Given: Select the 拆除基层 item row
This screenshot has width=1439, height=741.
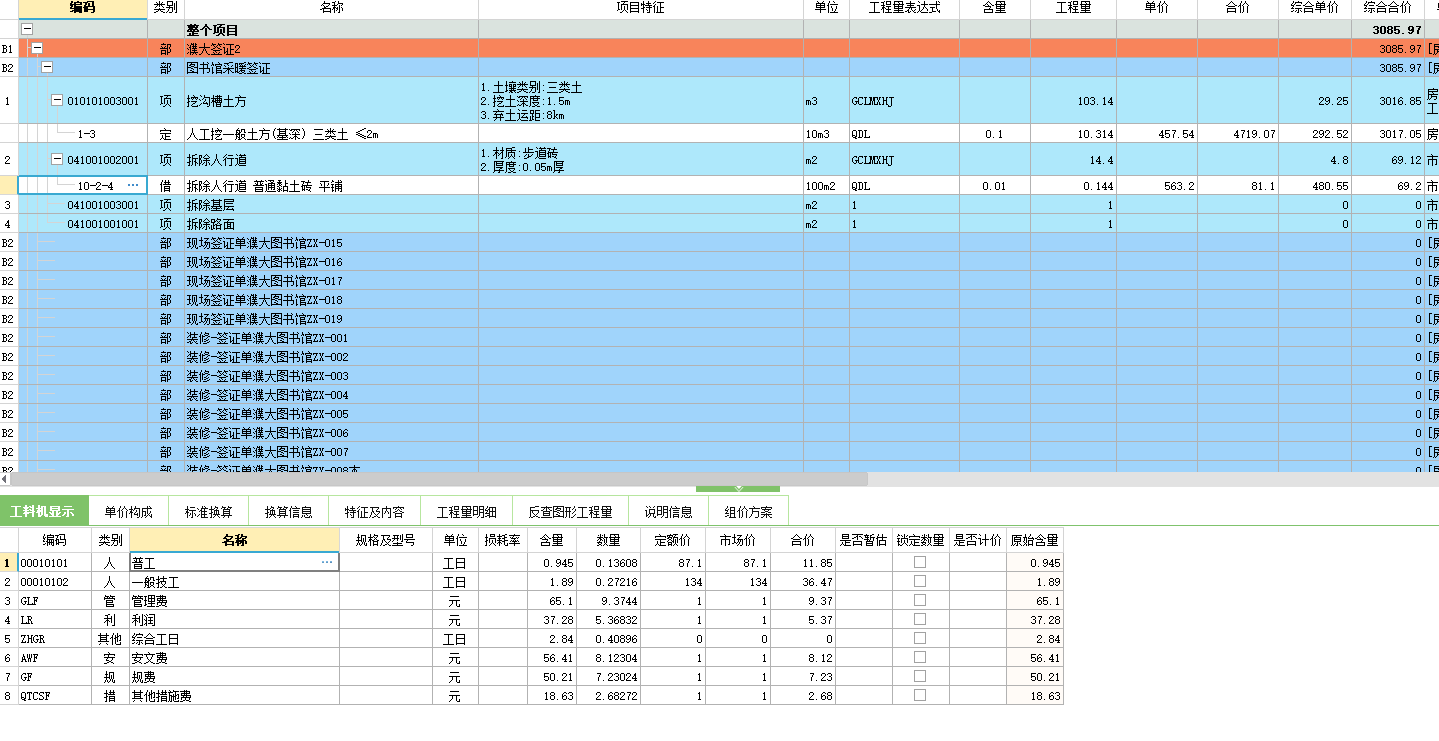Looking at the screenshot, I should pyautogui.click(x=720, y=205).
